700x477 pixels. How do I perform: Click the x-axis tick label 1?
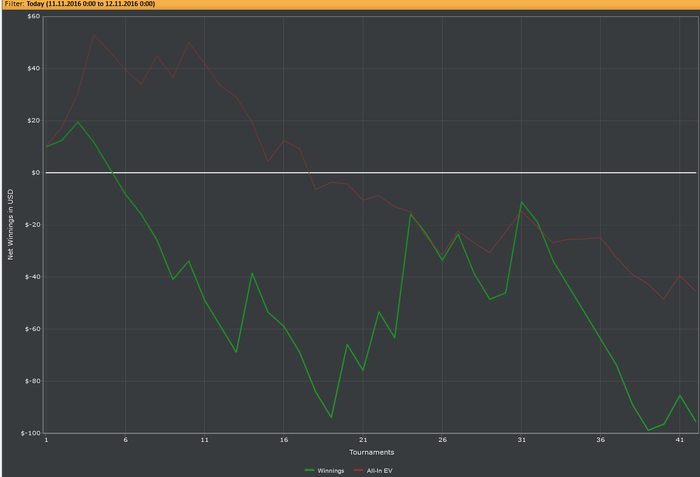point(46,440)
